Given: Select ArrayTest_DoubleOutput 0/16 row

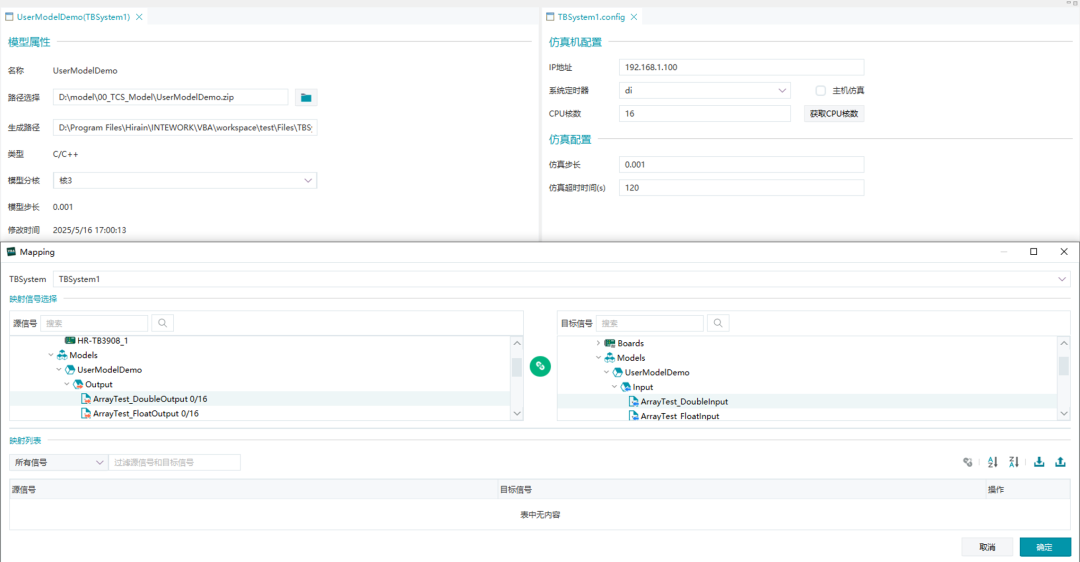Looking at the screenshot, I should pyautogui.click(x=260, y=399).
